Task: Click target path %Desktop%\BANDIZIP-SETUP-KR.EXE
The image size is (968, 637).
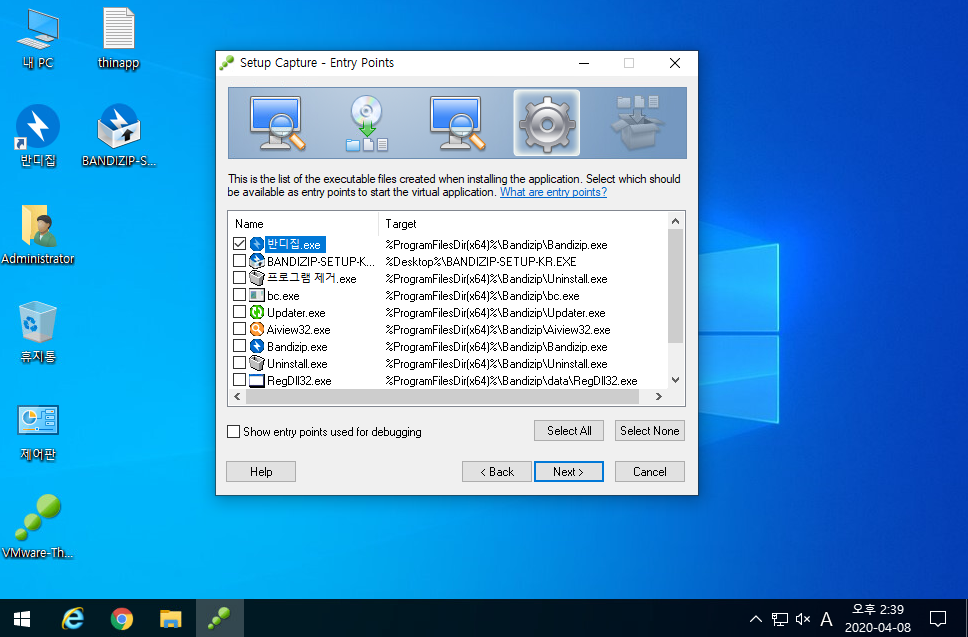Action: [x=481, y=262]
